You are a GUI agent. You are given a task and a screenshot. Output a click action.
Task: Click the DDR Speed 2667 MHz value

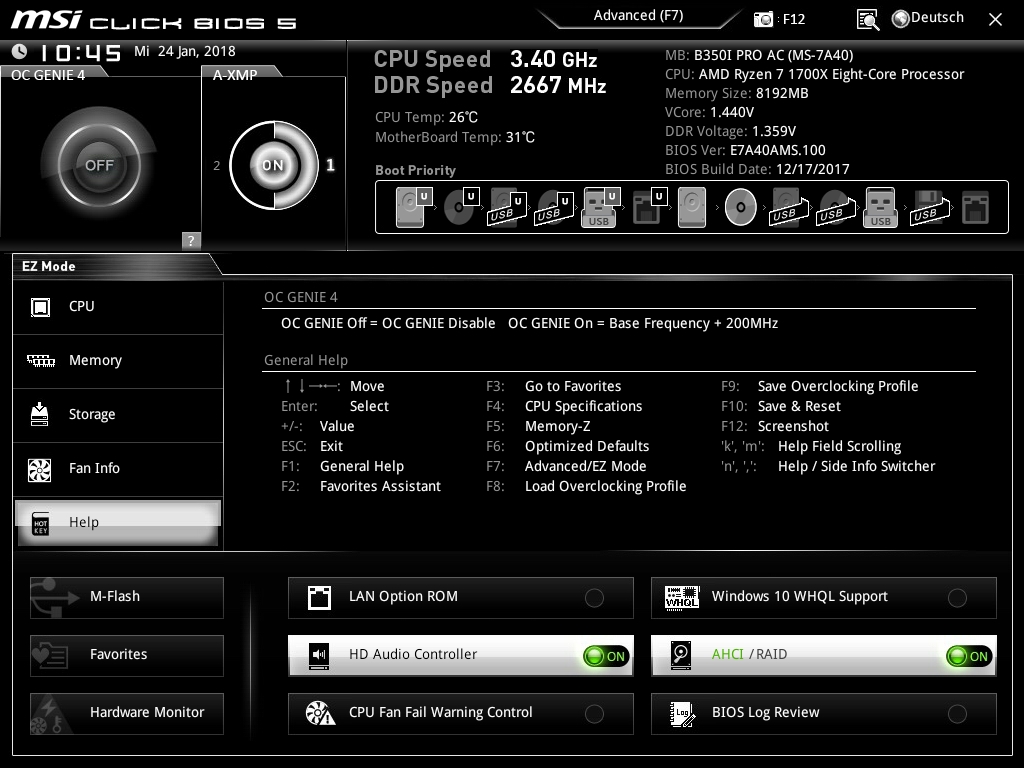point(558,86)
